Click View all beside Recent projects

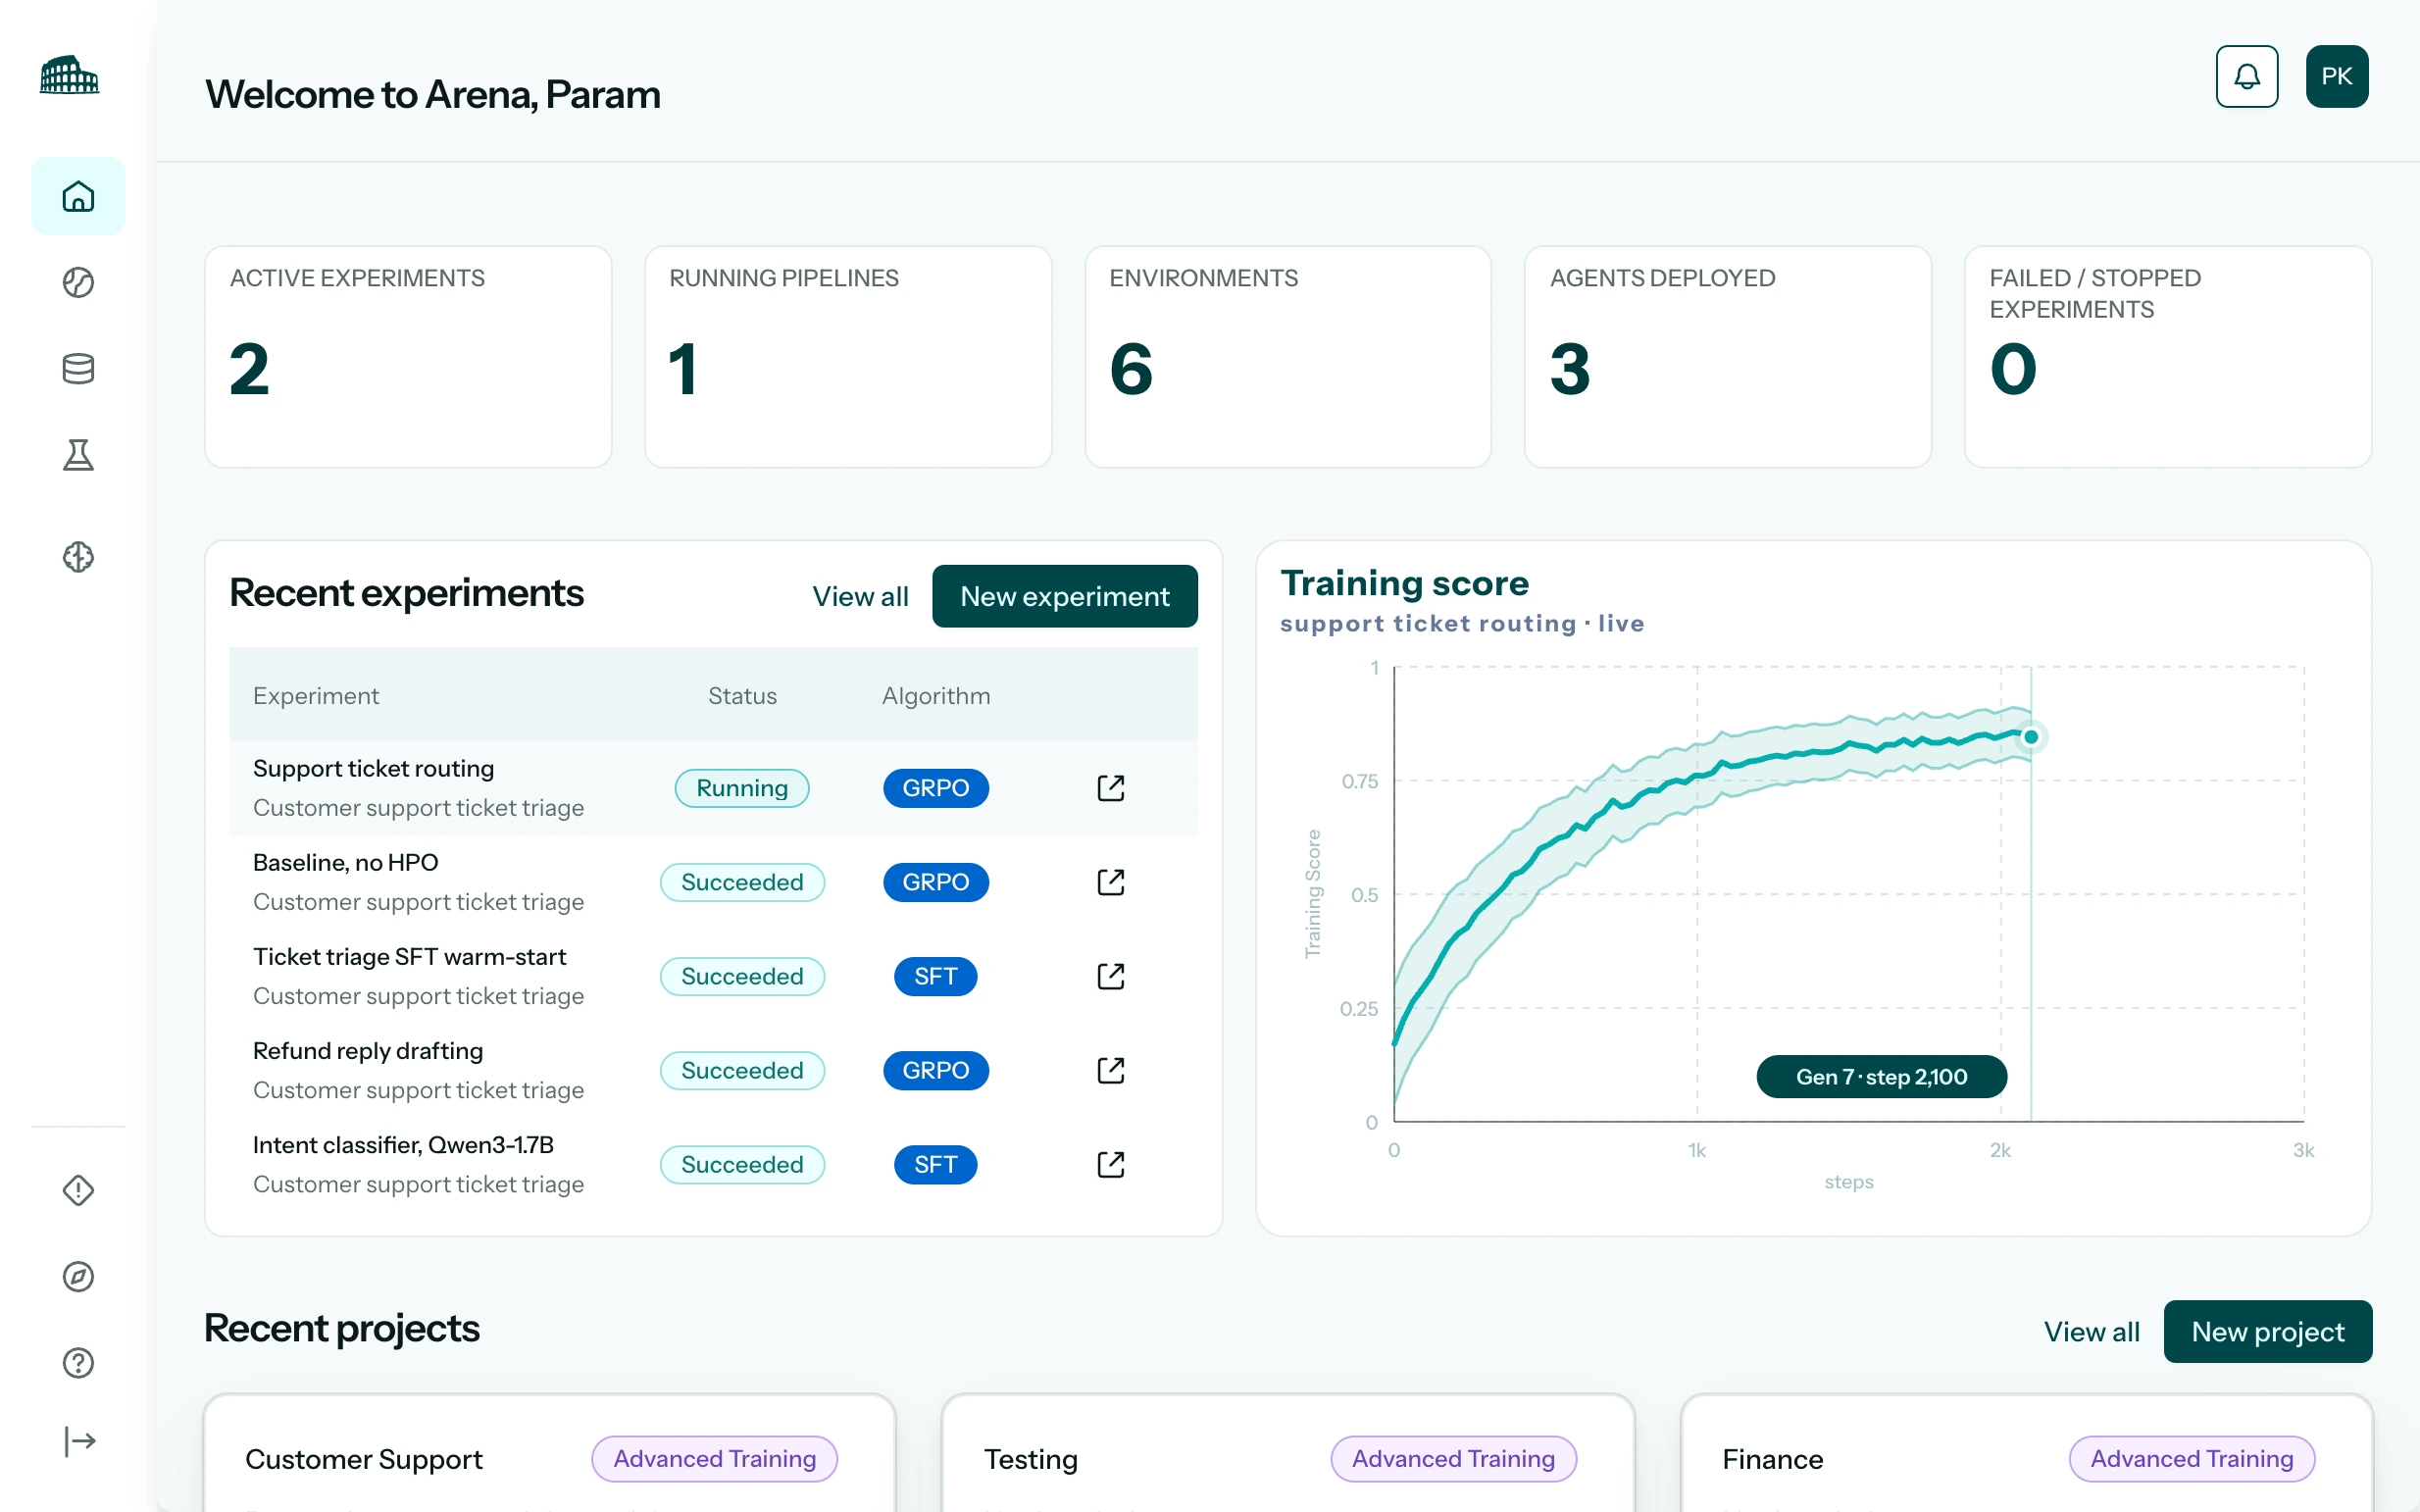click(2092, 1332)
